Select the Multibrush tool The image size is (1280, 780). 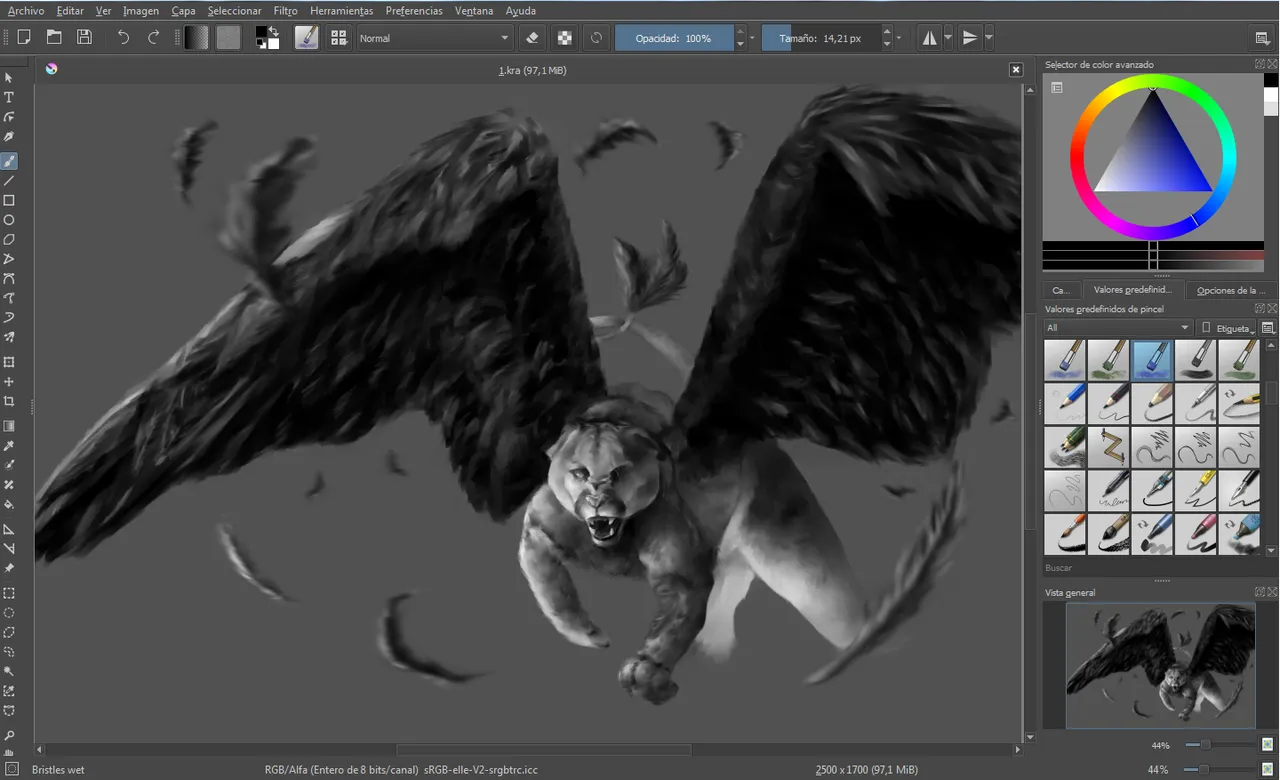[x=9, y=338]
